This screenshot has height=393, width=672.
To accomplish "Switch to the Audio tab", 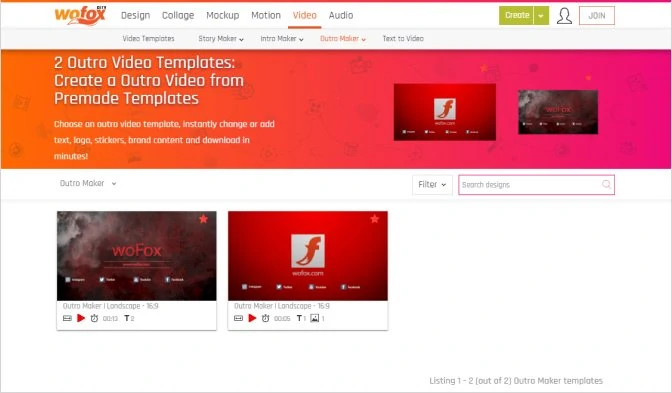I will pyautogui.click(x=341, y=15).
